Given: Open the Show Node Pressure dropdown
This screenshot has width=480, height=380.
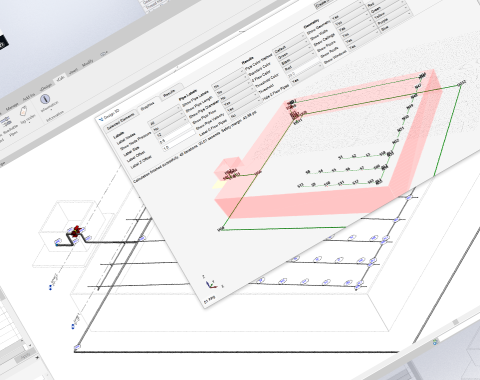Looking at the screenshot, I should (x=169, y=122).
